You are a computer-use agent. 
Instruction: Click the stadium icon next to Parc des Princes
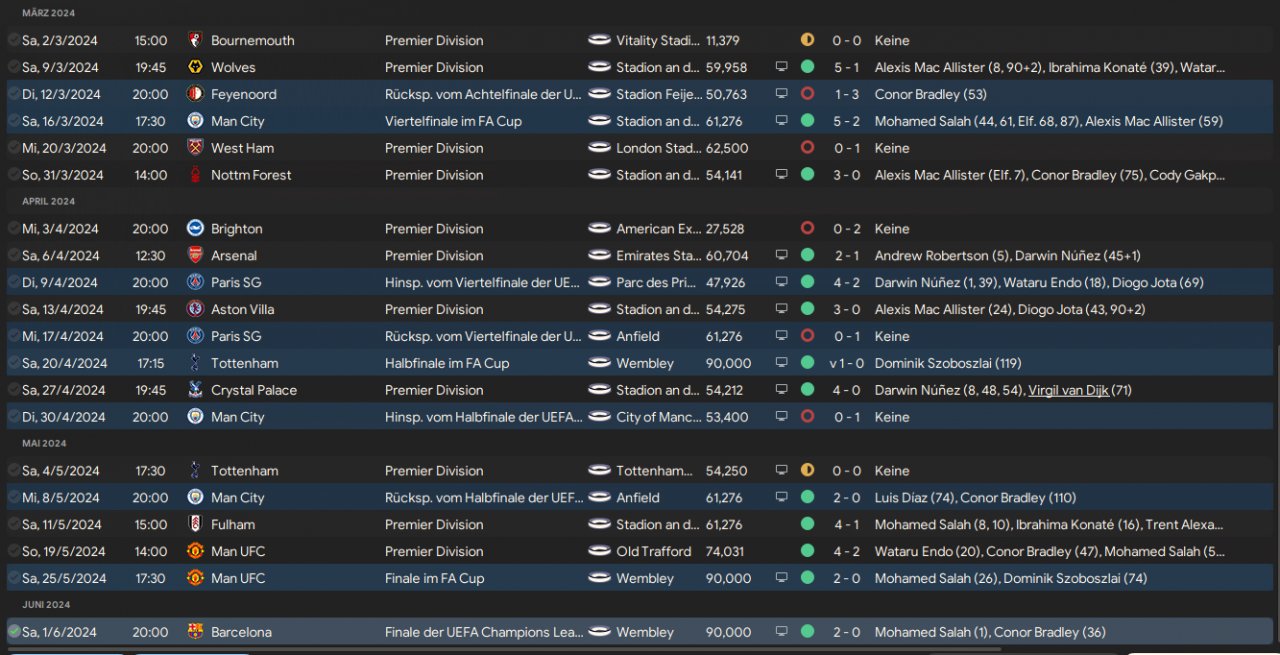[599, 282]
